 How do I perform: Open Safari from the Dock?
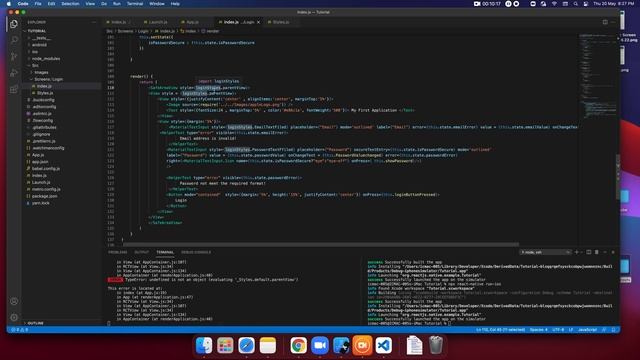(x=246, y=345)
